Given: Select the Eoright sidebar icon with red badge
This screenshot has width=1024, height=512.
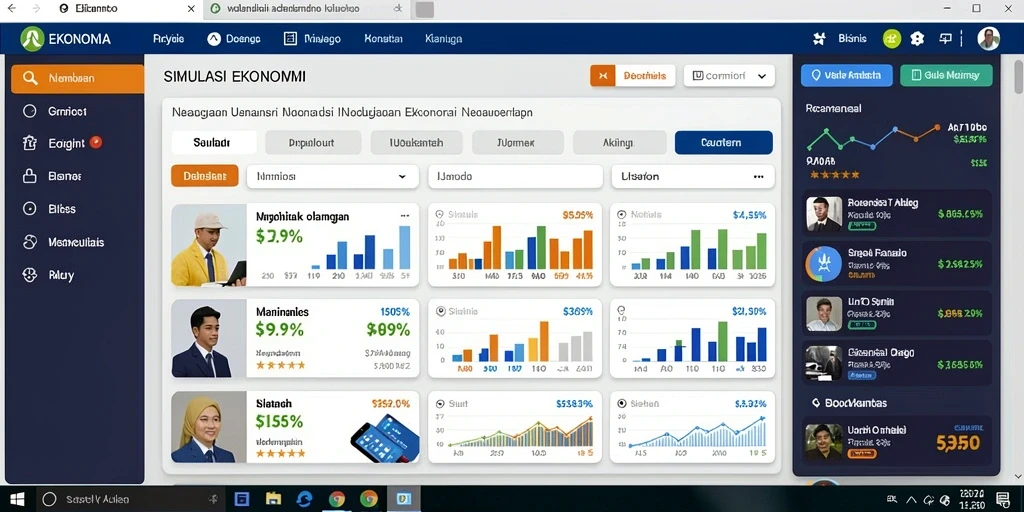Looking at the screenshot, I should (29, 143).
